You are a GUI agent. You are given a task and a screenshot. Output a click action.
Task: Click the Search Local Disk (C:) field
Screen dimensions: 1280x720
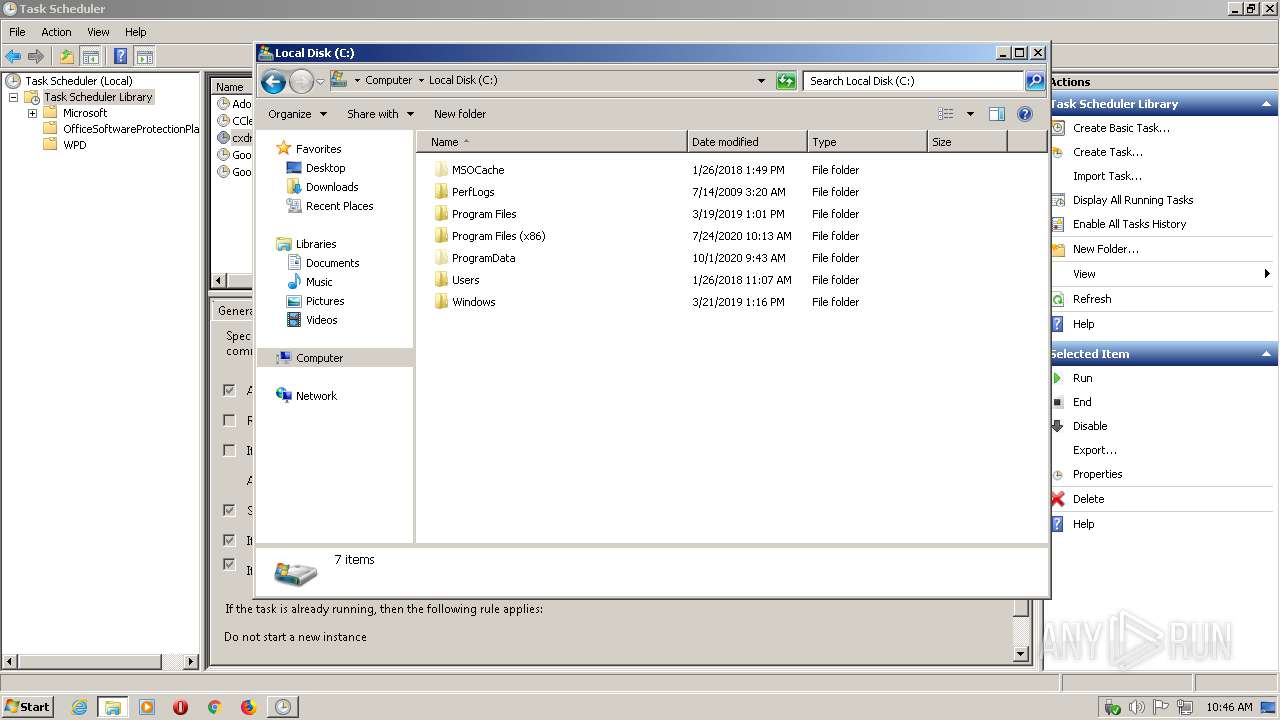913,81
